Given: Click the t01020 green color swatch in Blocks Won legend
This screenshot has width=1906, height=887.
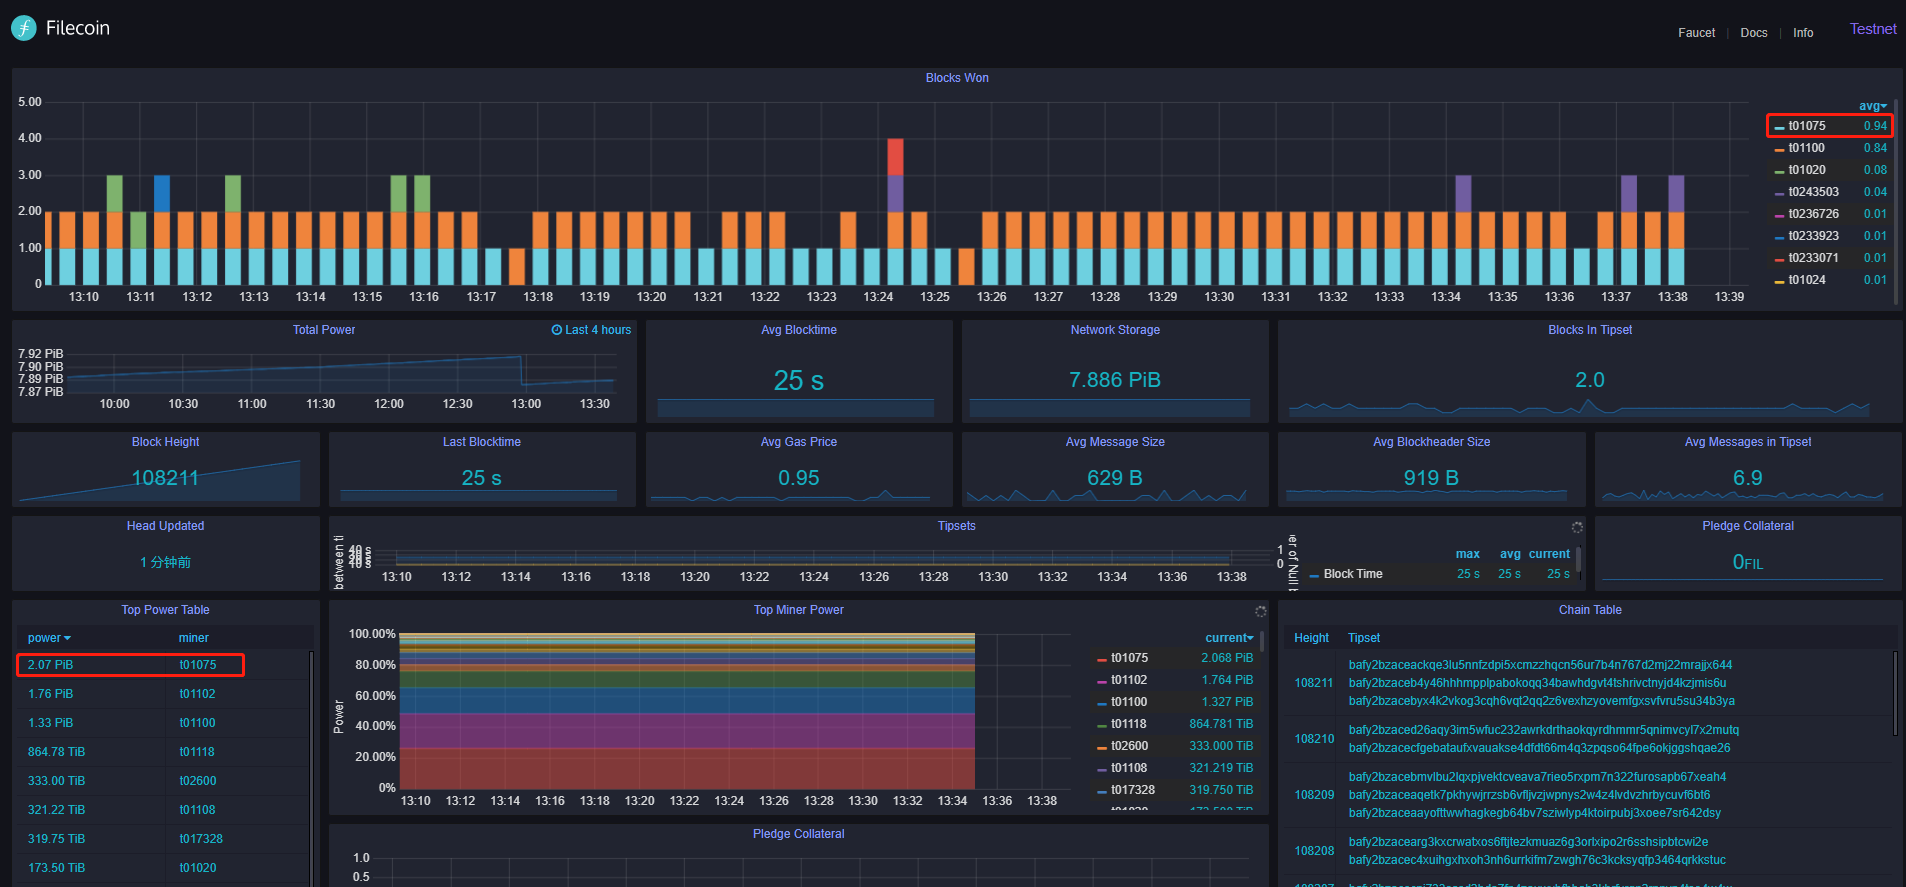Looking at the screenshot, I should click(x=1779, y=171).
